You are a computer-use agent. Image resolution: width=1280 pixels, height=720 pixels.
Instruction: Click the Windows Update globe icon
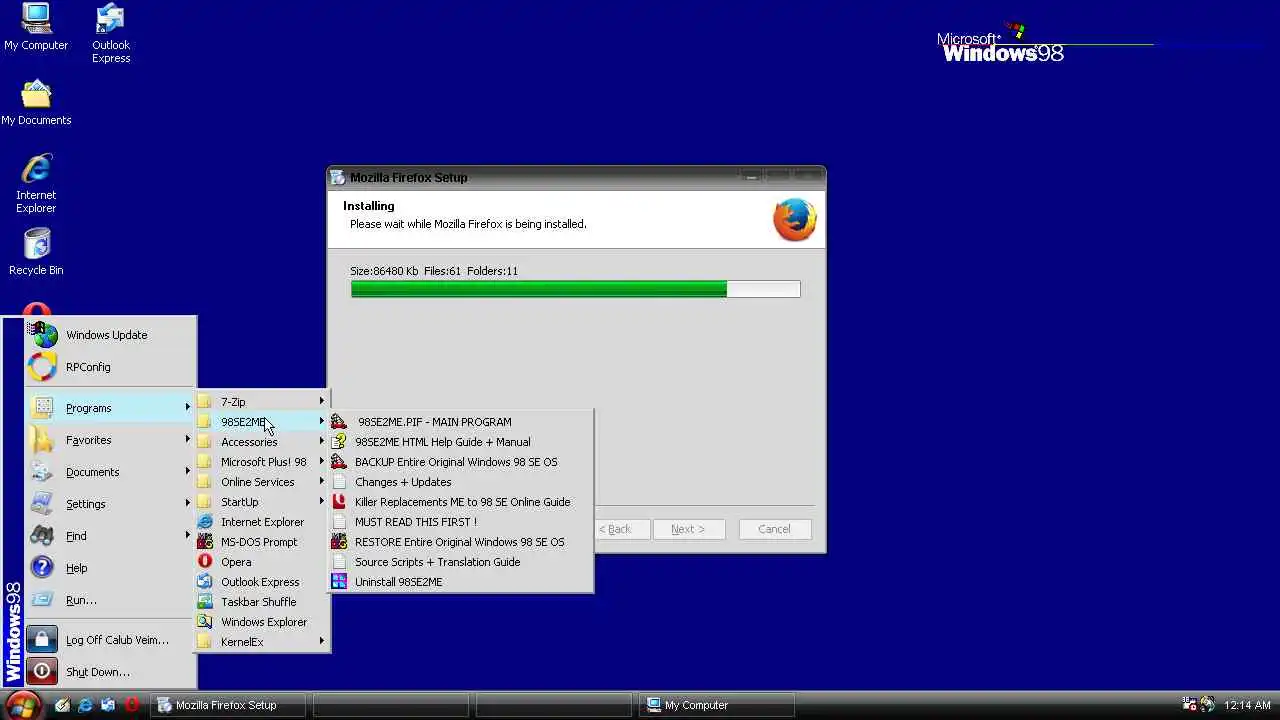[42, 335]
